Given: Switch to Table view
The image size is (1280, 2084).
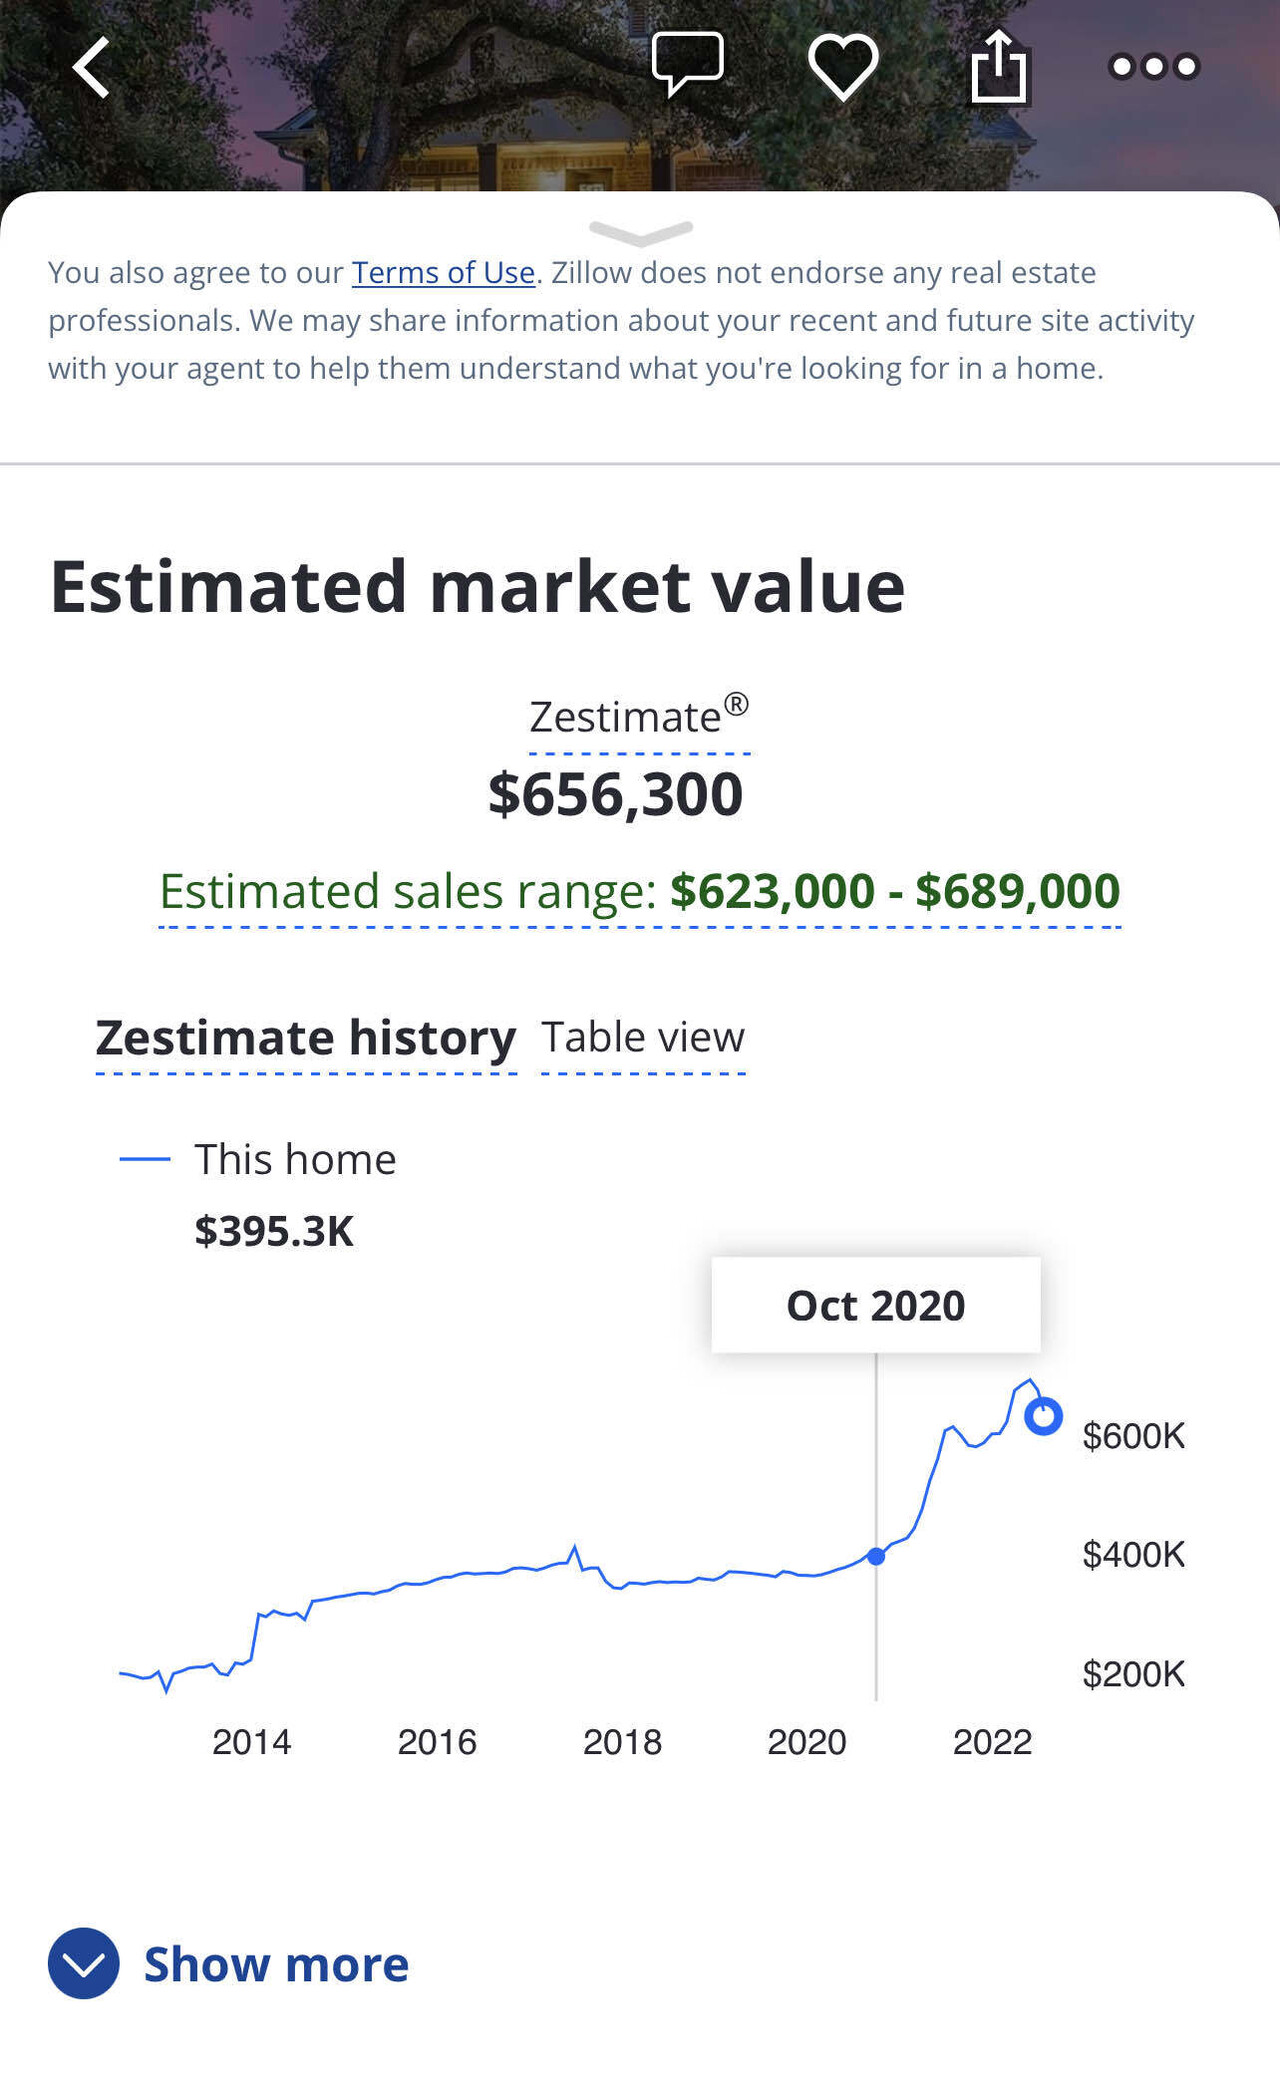Looking at the screenshot, I should point(642,1038).
